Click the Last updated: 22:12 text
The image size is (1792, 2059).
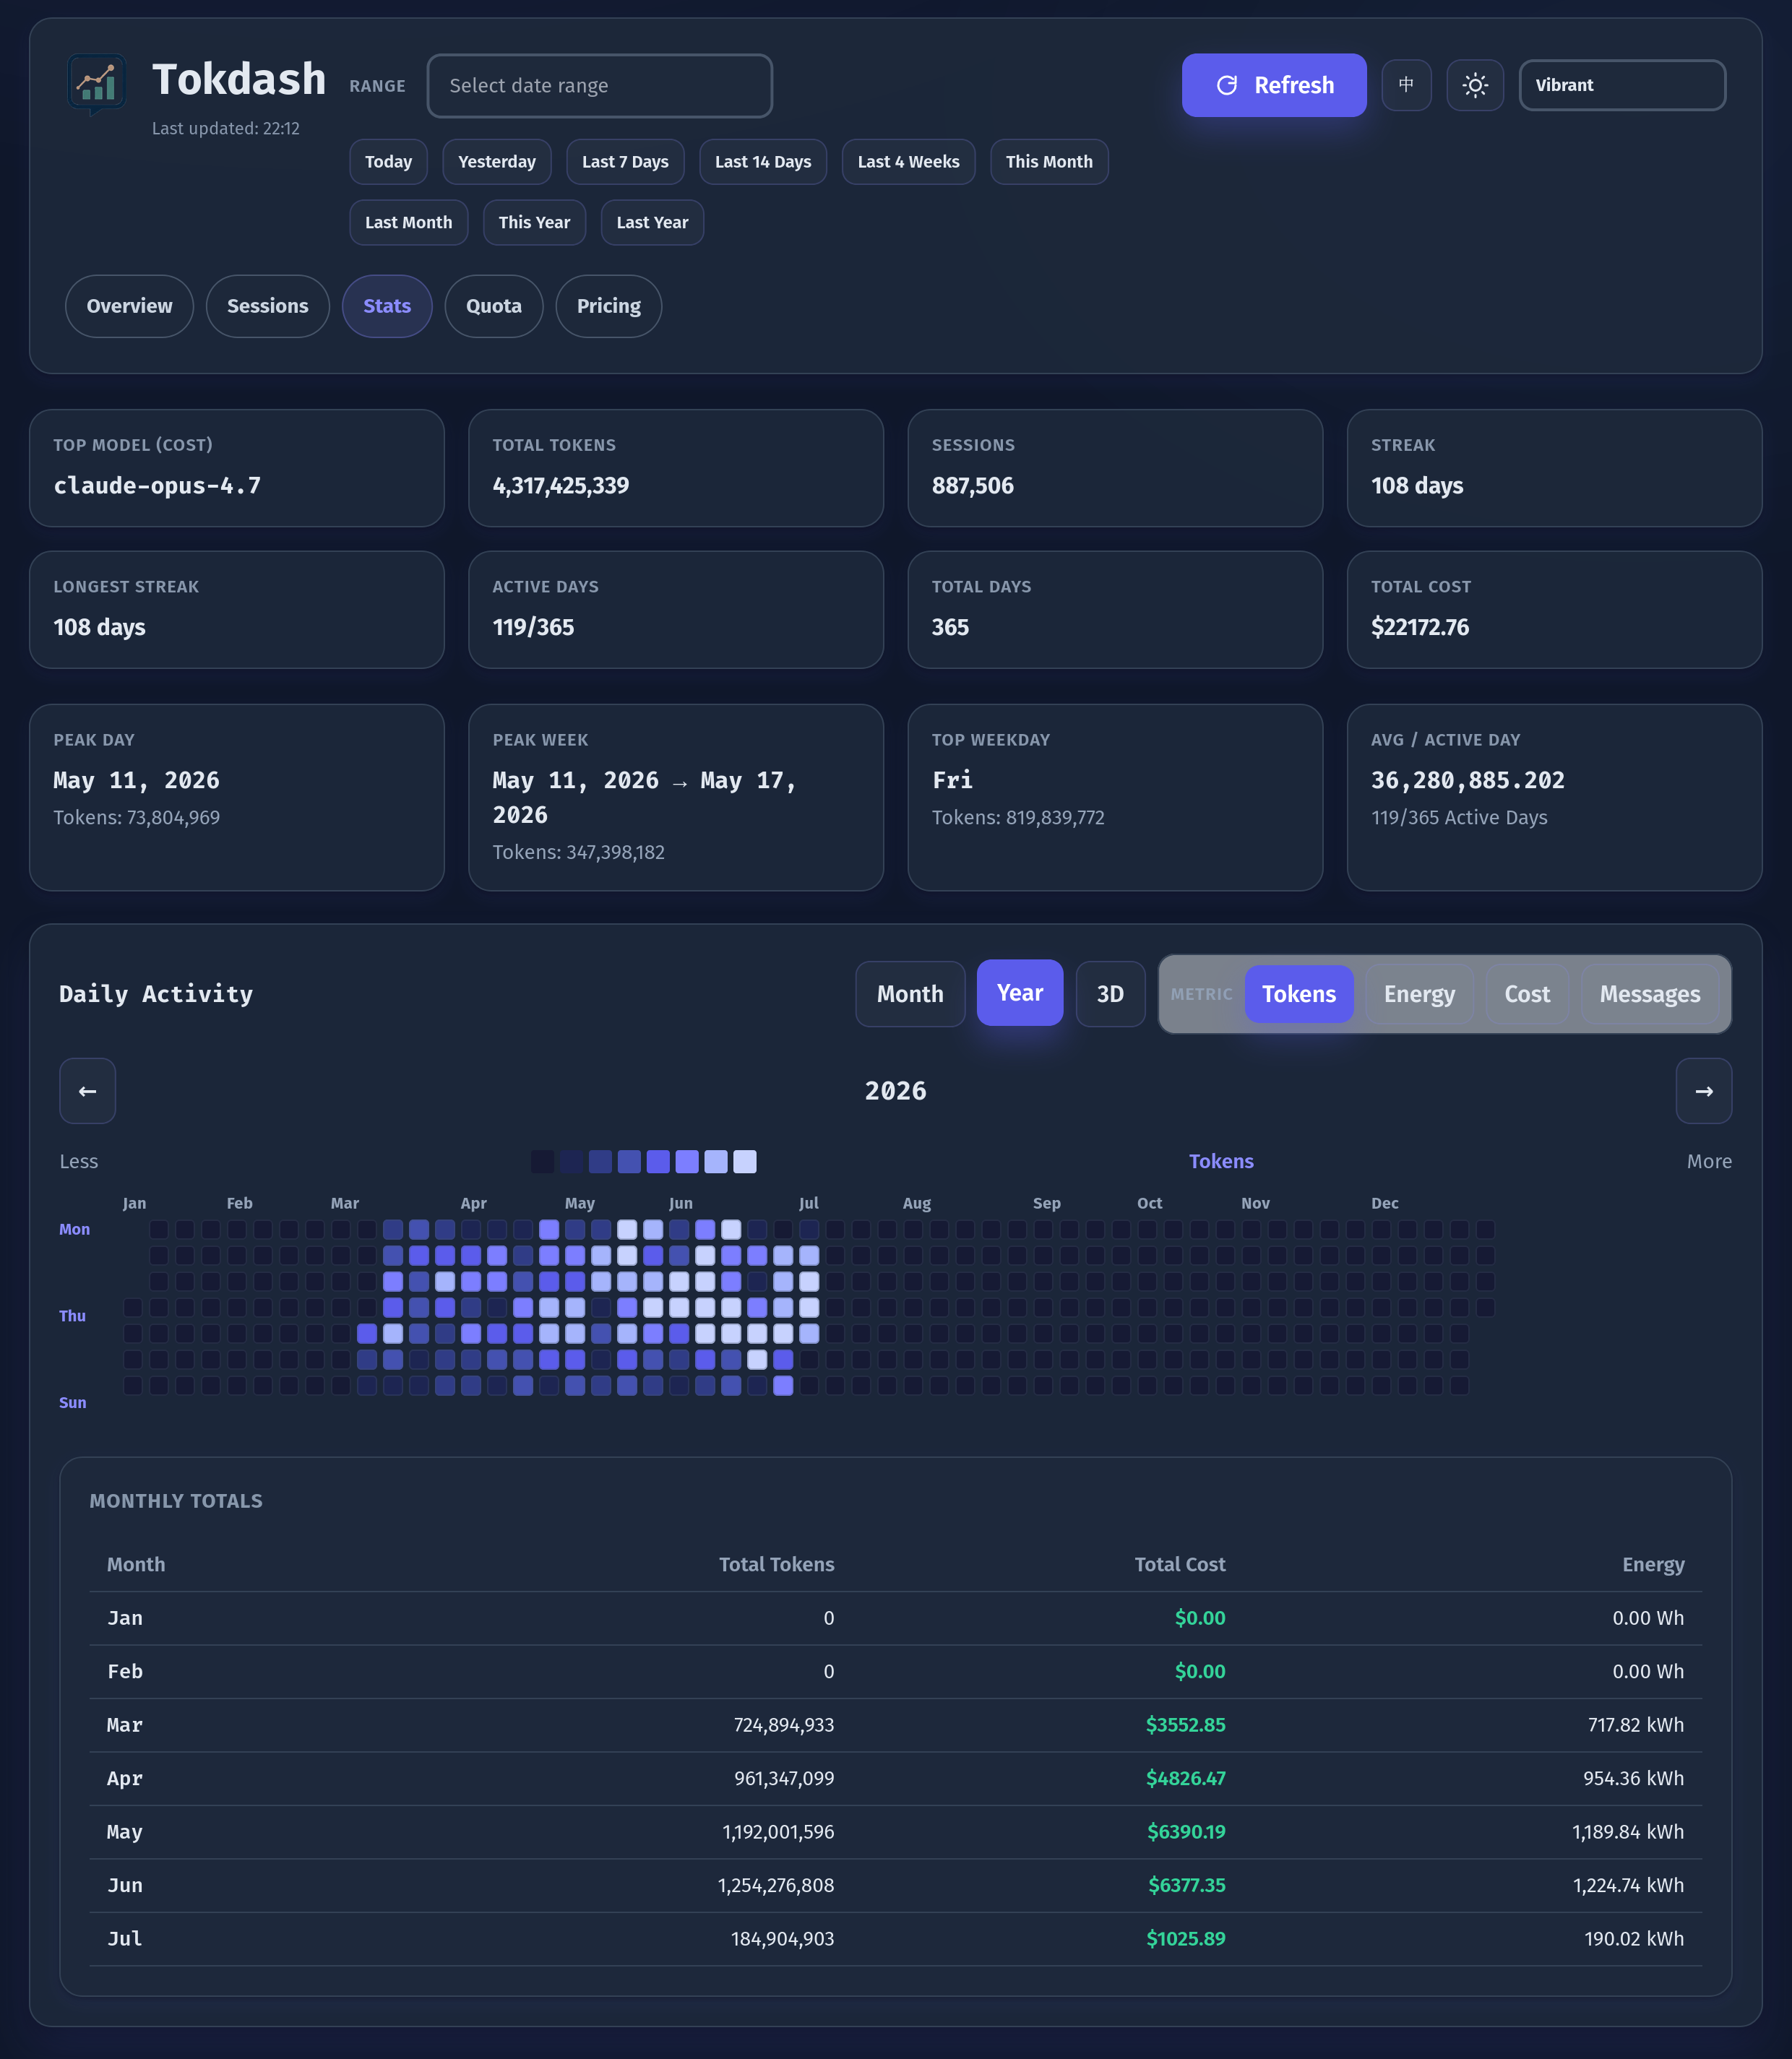point(226,129)
